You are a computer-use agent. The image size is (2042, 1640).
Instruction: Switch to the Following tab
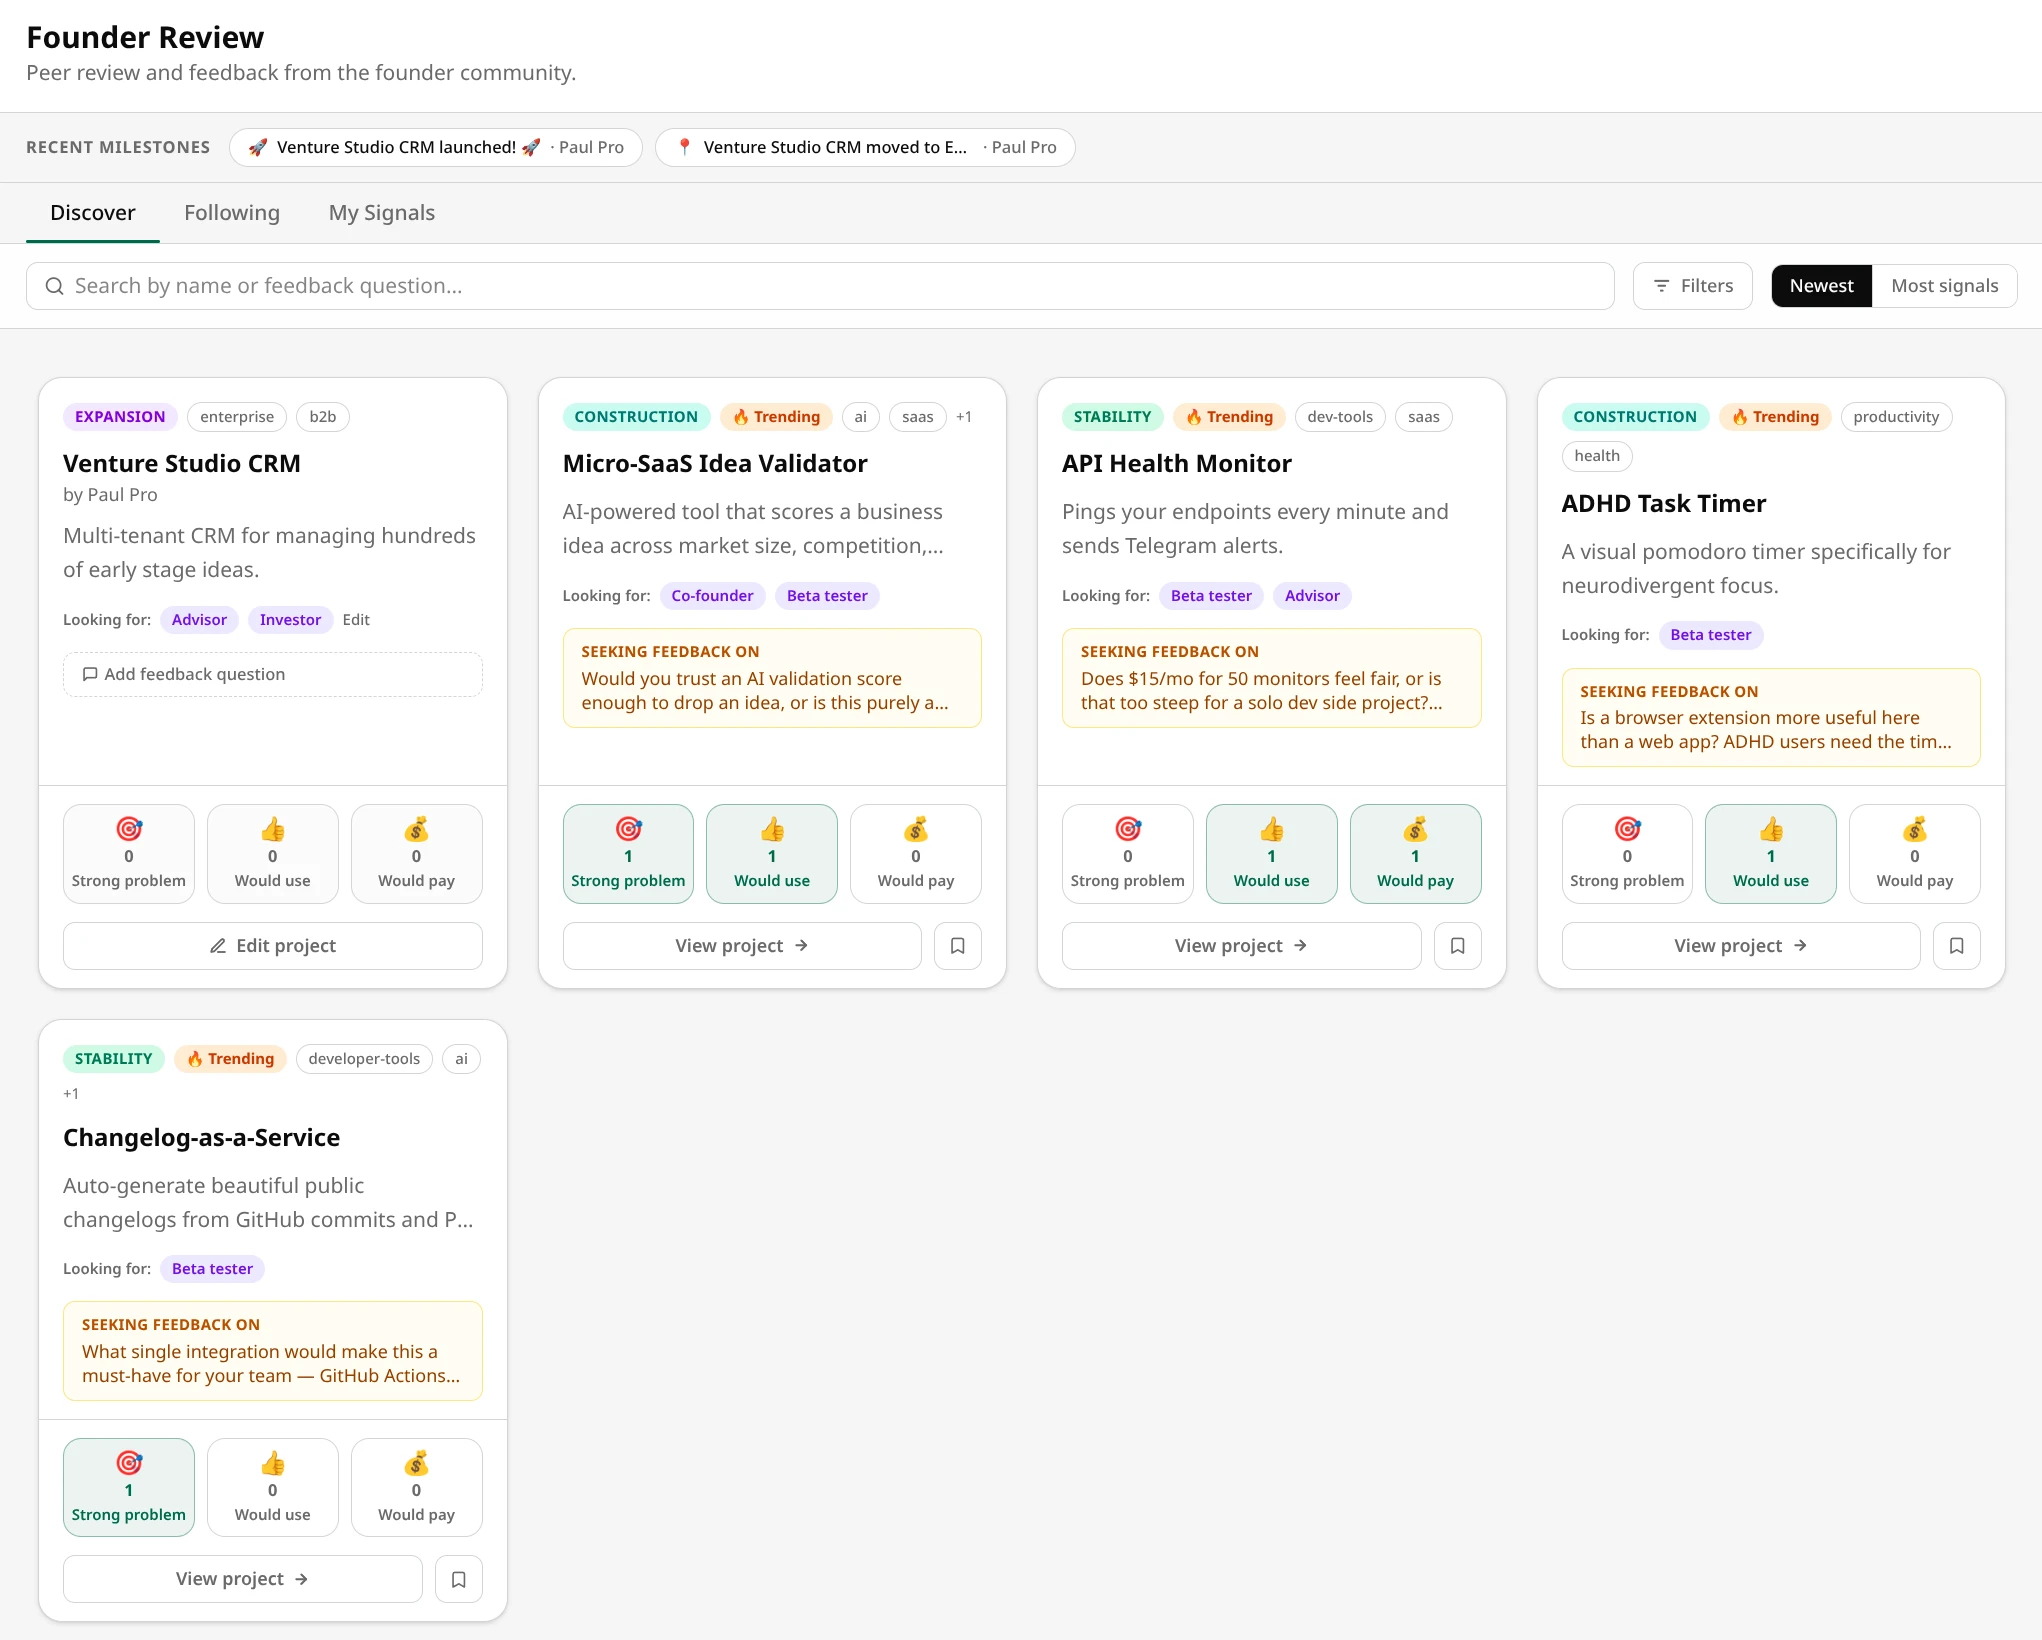coord(232,212)
